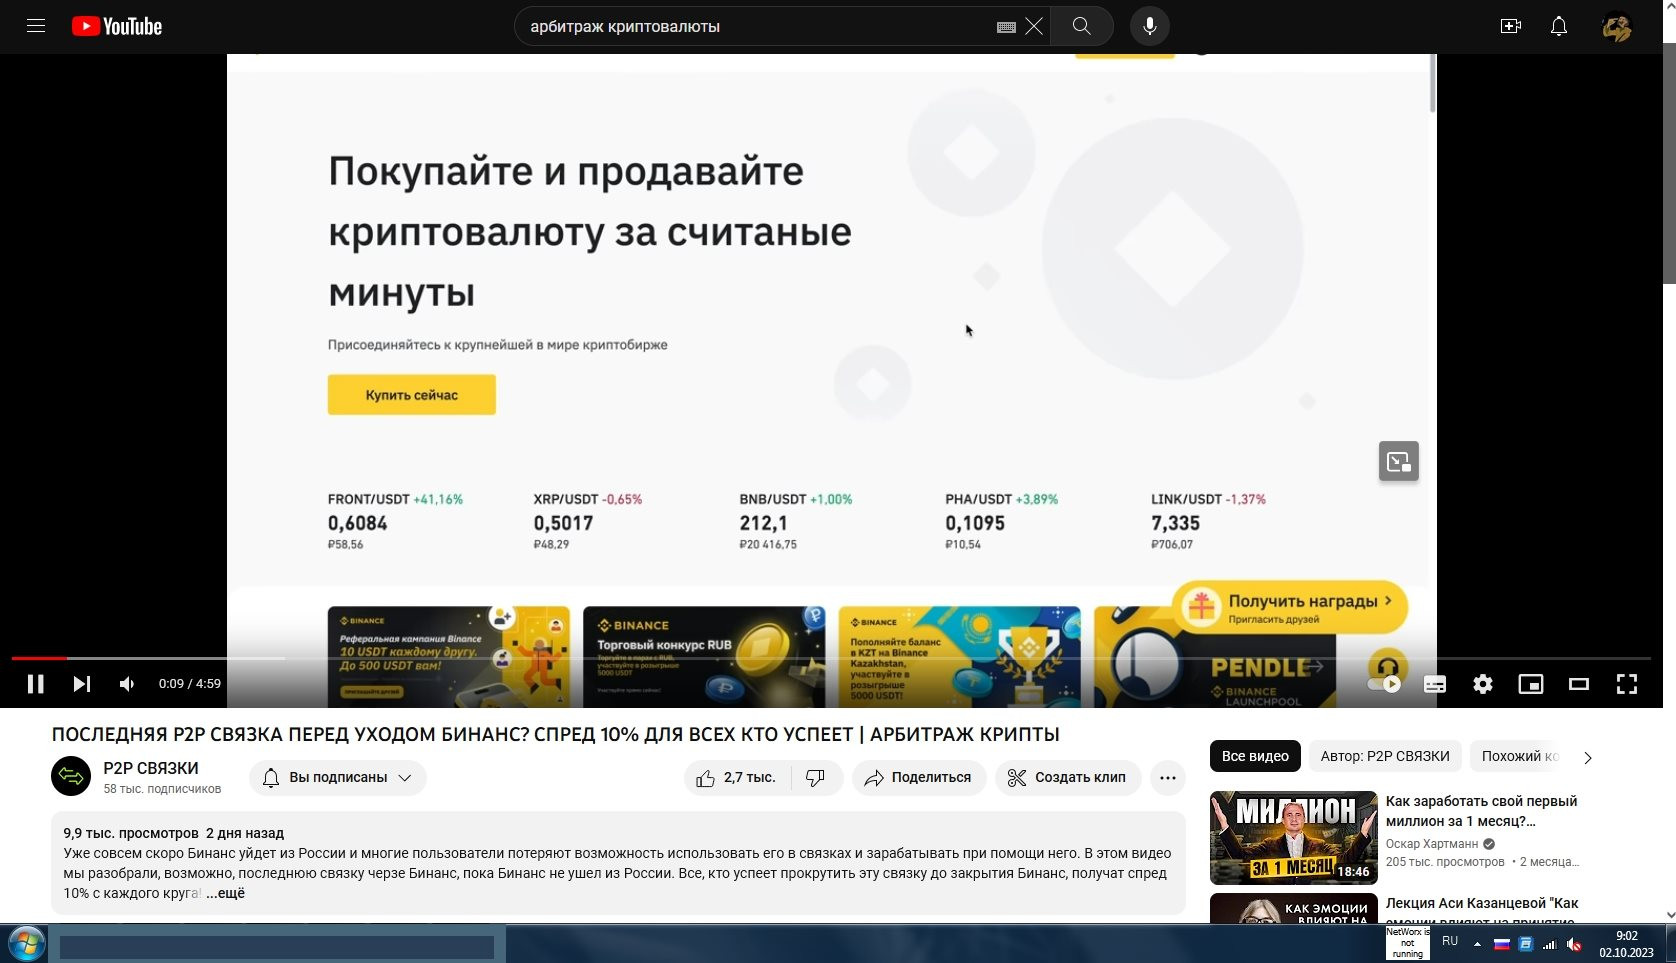Toggle the autoplay switch
This screenshot has height=963, width=1676.
coord(1385,684)
